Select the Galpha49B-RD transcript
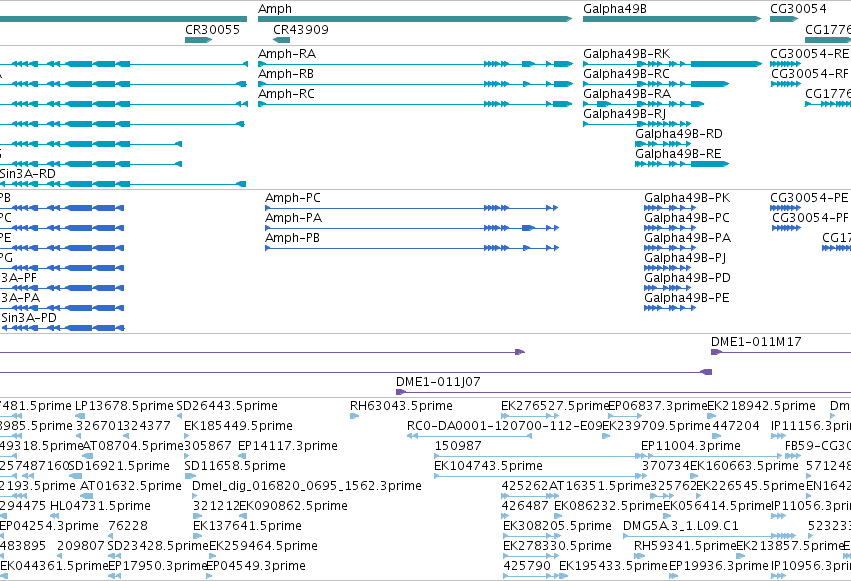 pyautogui.click(x=663, y=144)
